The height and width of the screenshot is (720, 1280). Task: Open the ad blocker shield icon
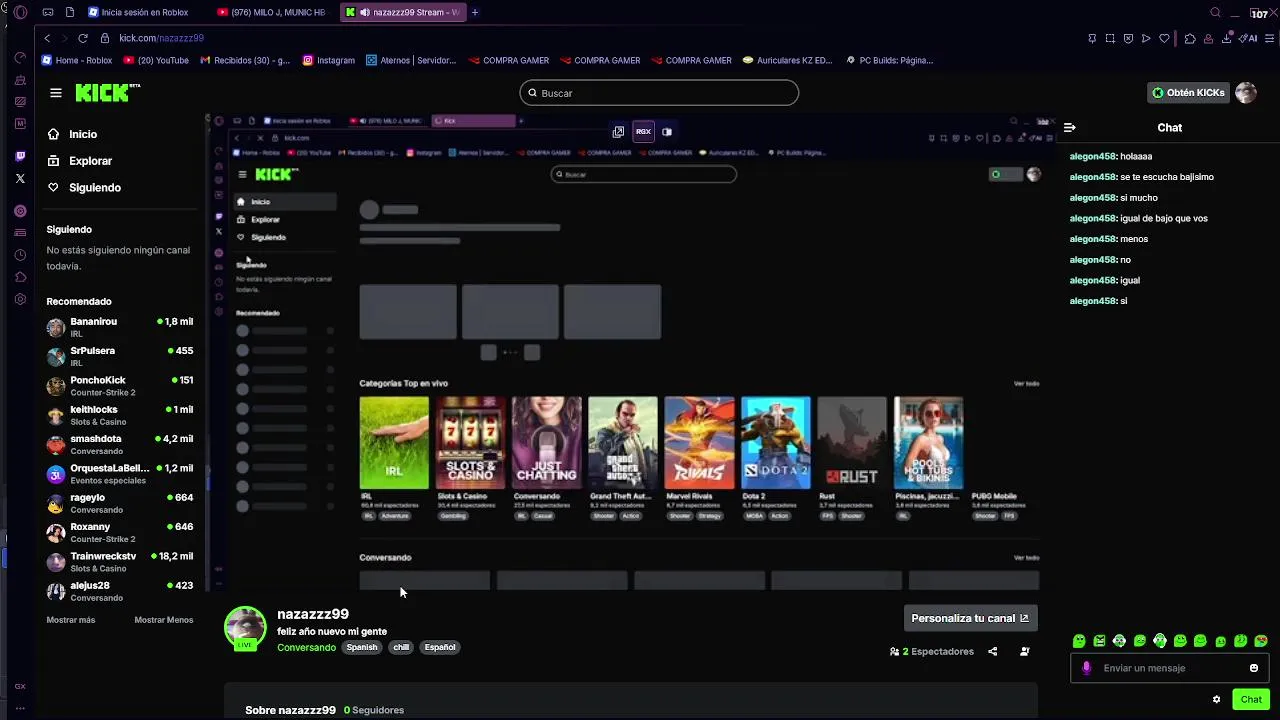tap(1128, 38)
